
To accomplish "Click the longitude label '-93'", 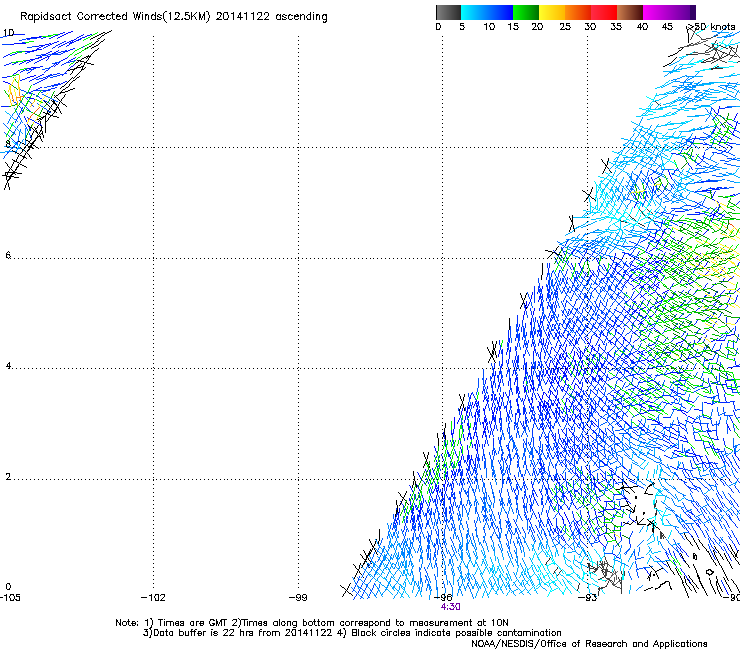I will tap(588, 598).
